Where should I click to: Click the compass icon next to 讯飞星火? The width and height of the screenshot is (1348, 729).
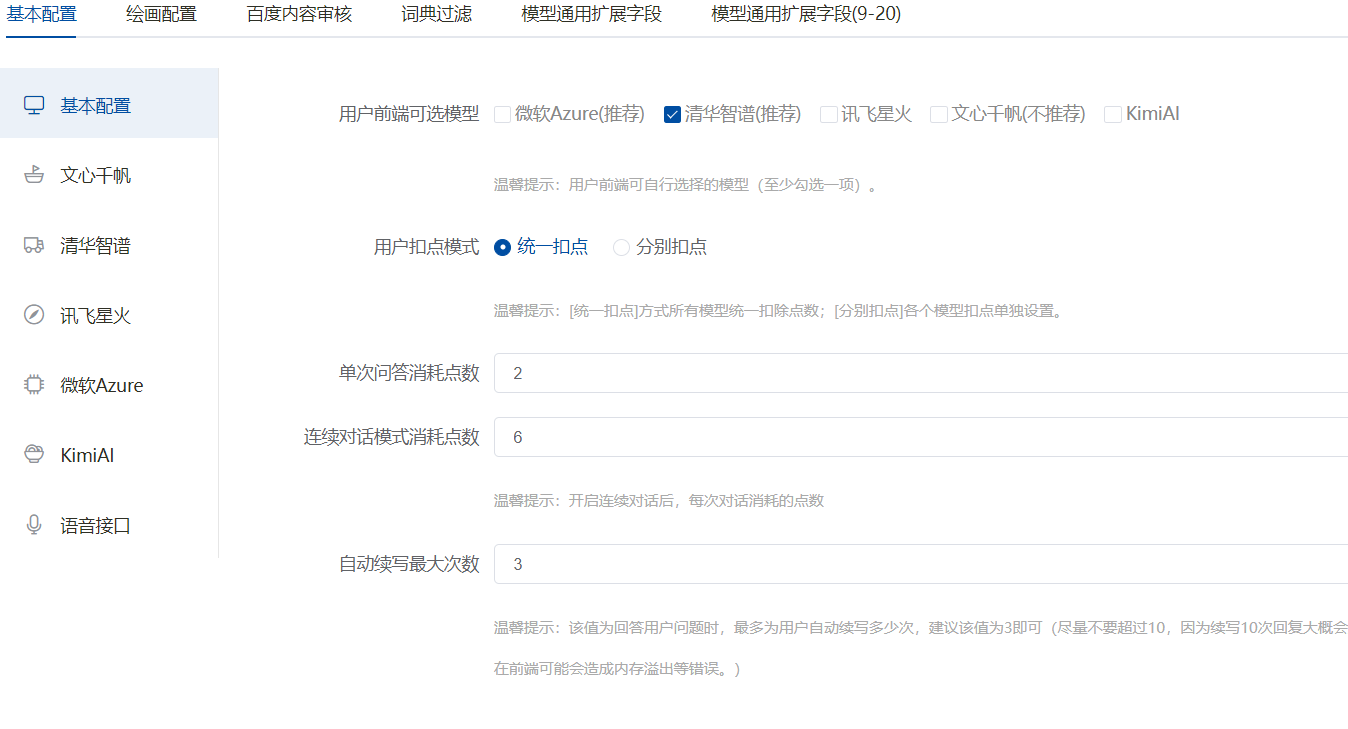[x=34, y=315]
